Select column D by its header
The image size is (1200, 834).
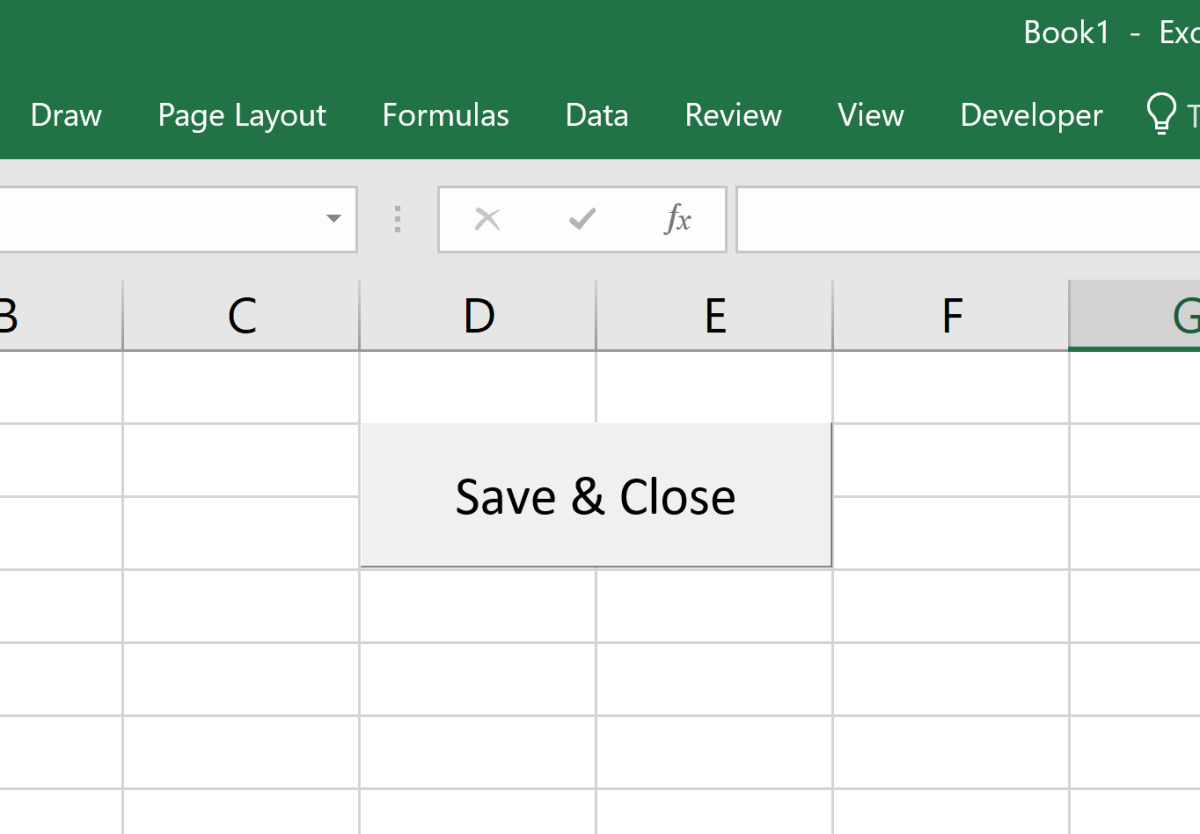[478, 314]
